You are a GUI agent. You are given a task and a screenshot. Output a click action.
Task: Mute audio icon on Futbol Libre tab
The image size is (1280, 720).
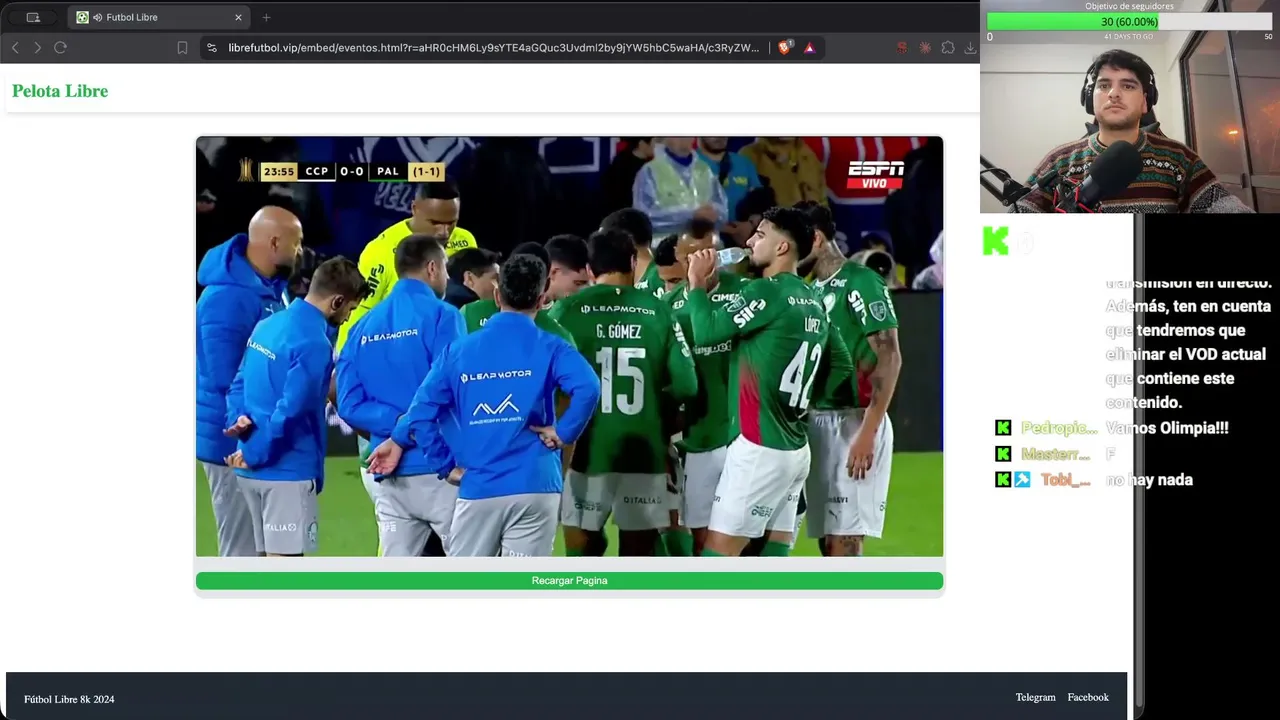[x=98, y=17]
